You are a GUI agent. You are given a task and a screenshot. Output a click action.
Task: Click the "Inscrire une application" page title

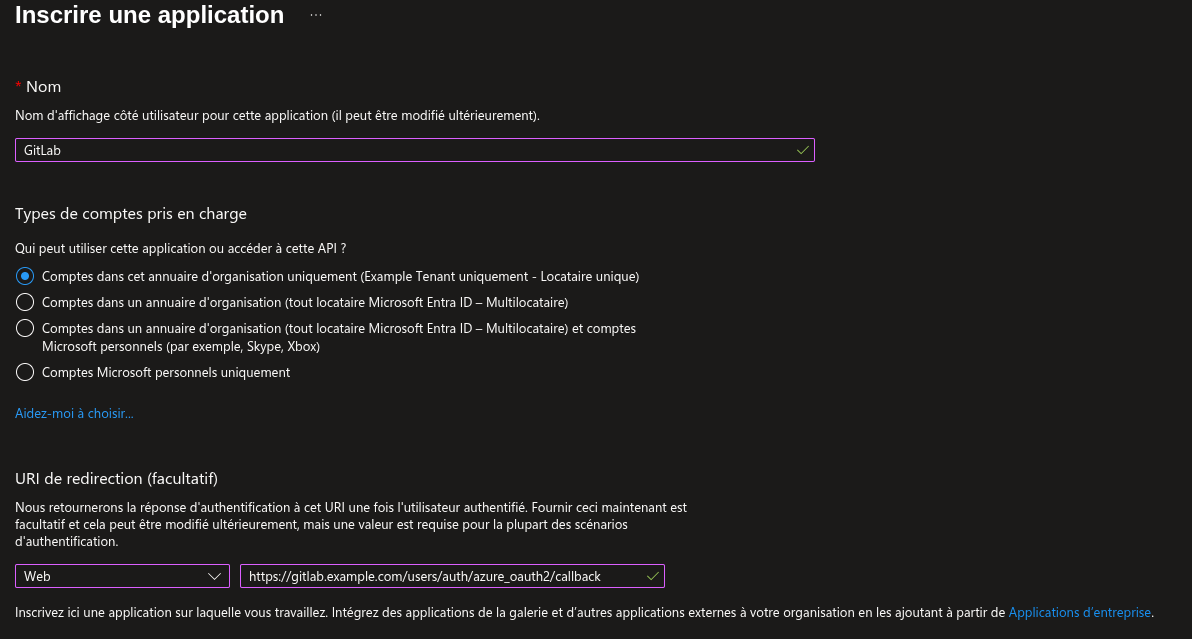(x=150, y=16)
